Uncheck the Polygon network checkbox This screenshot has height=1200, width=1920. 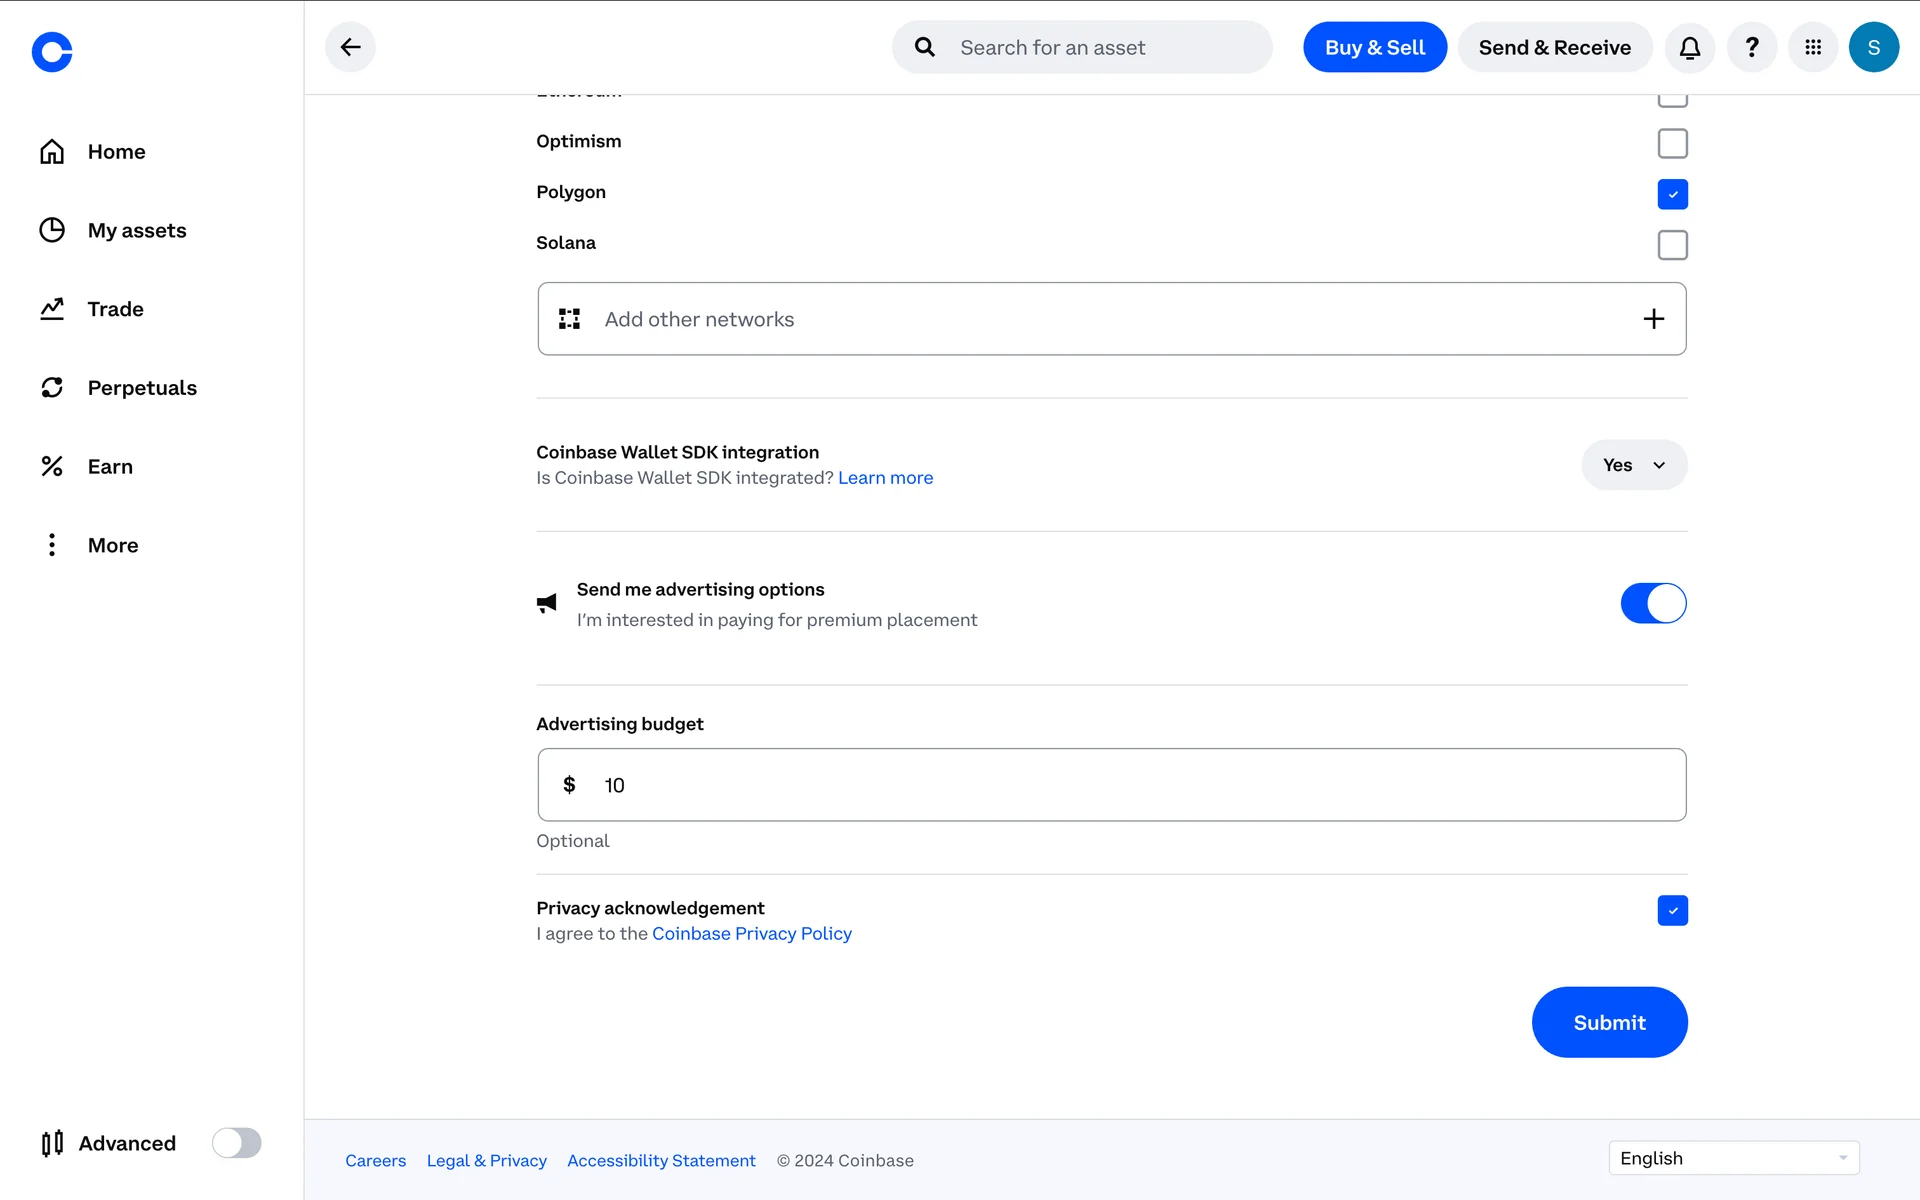point(1672,194)
